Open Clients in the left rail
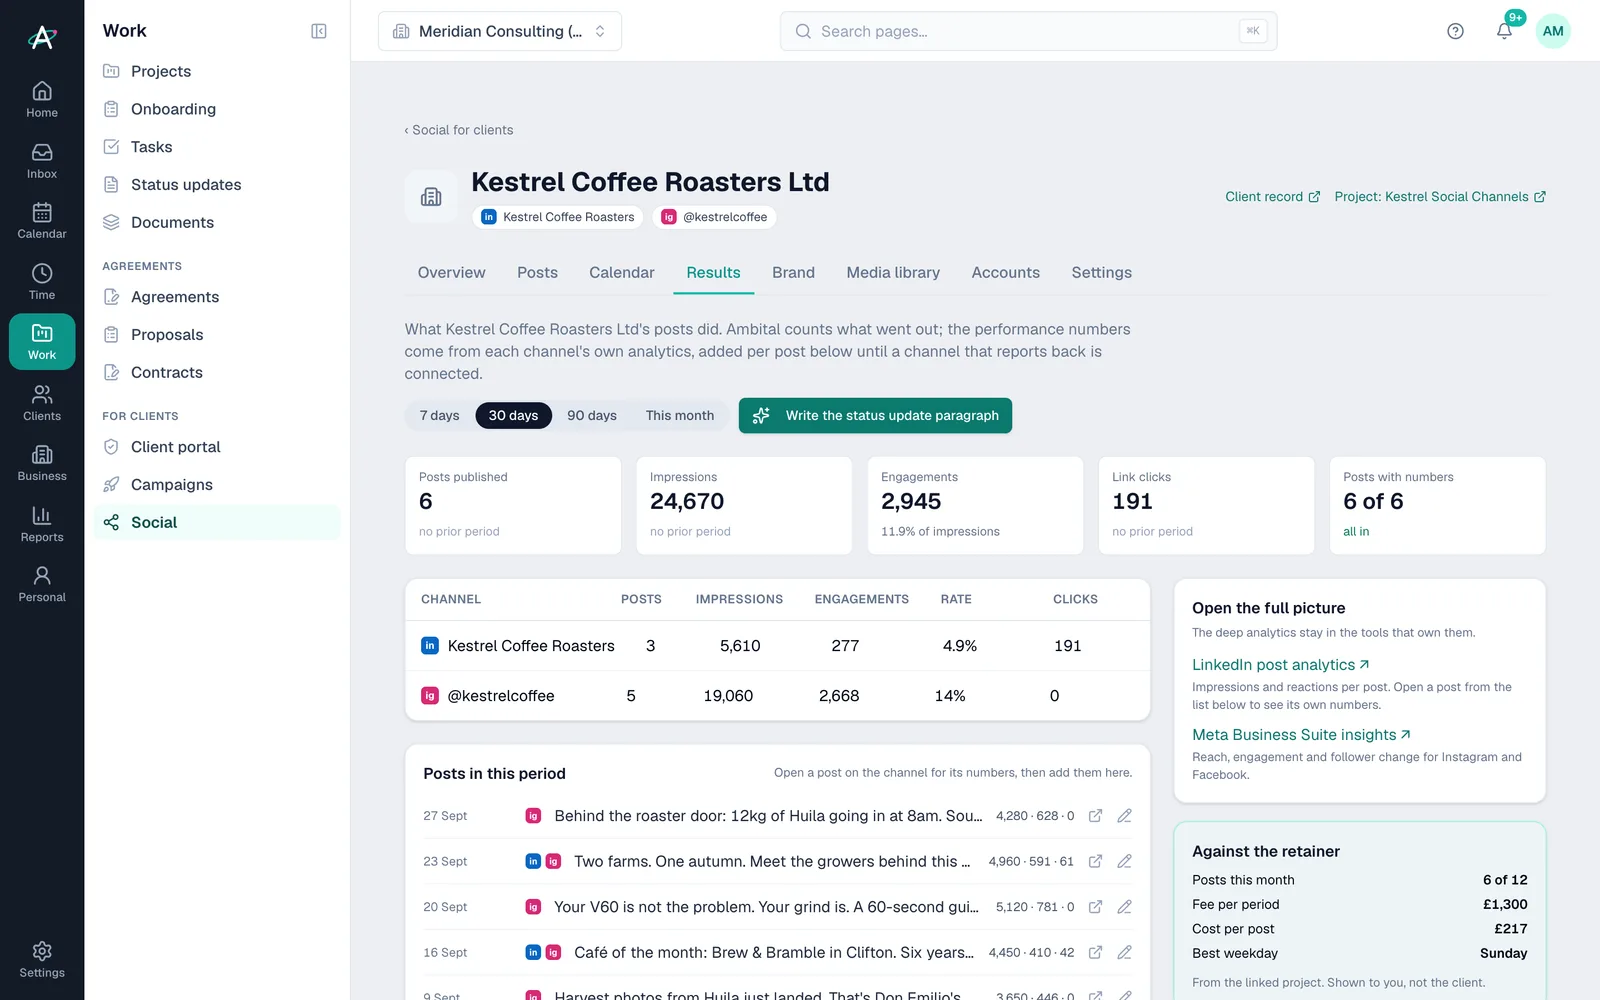1600x1000 pixels. pyautogui.click(x=42, y=402)
